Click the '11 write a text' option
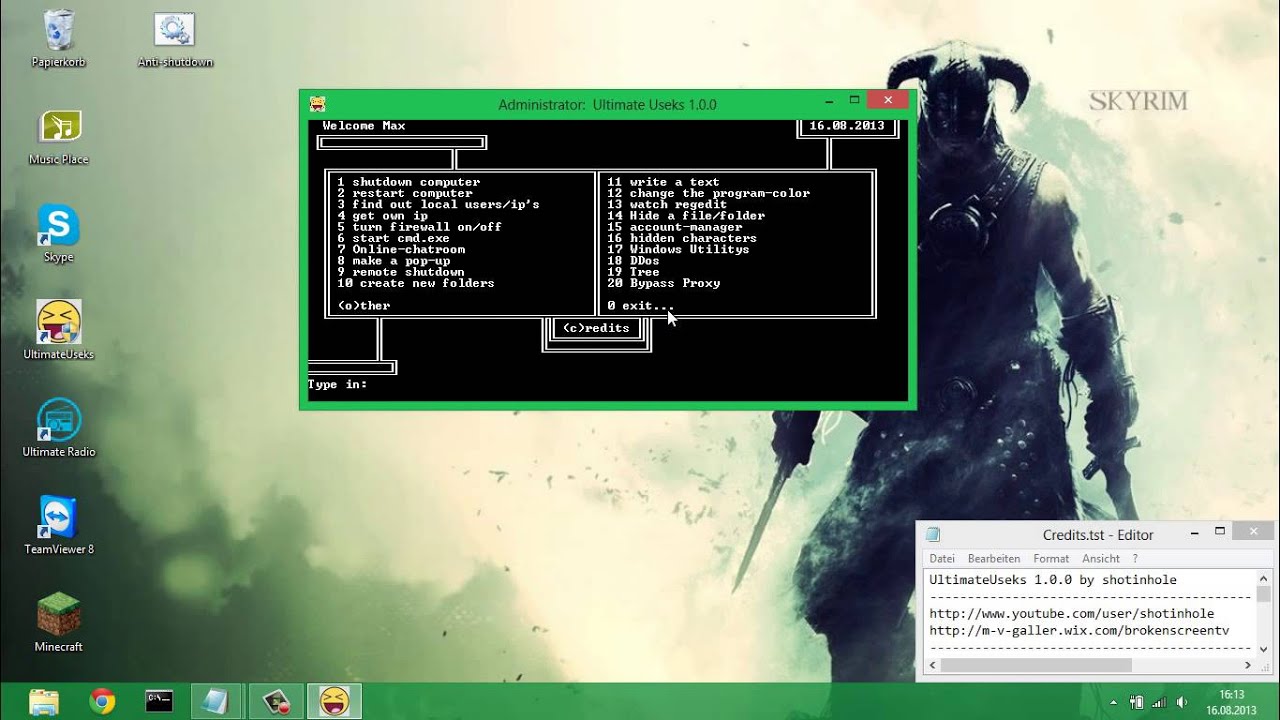The height and width of the screenshot is (720, 1280). tap(664, 182)
